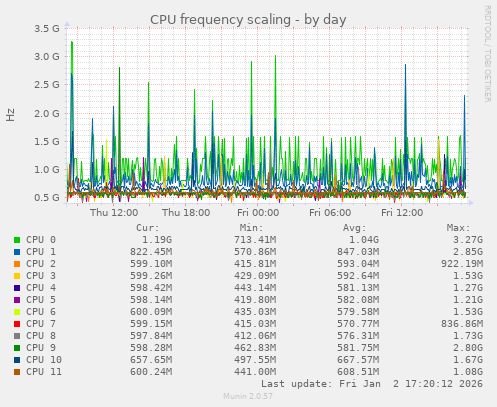Click CPU 1 max value 2.85G
Viewport: 497px width, 407px height.
468,252
